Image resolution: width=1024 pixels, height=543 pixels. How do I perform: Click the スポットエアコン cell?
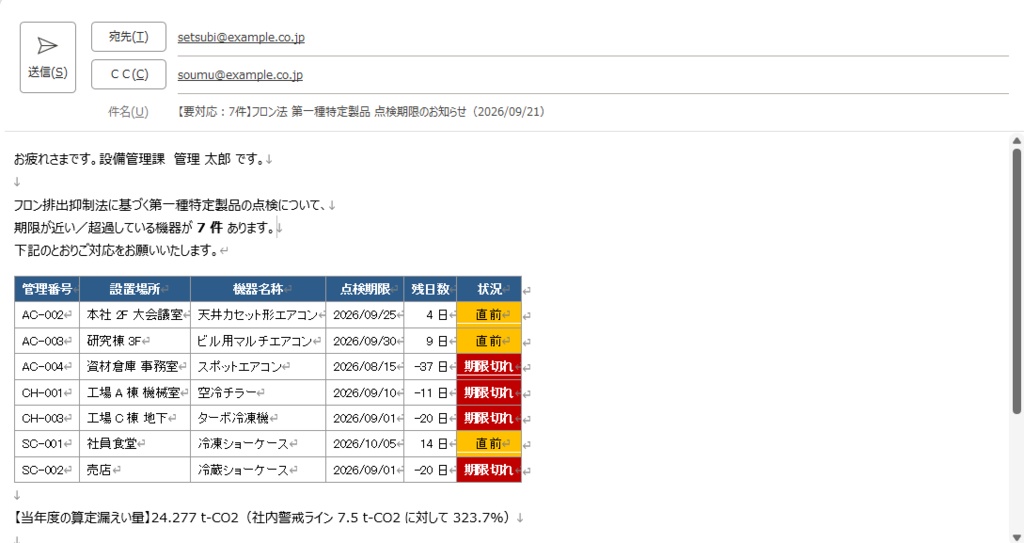[x=258, y=367]
